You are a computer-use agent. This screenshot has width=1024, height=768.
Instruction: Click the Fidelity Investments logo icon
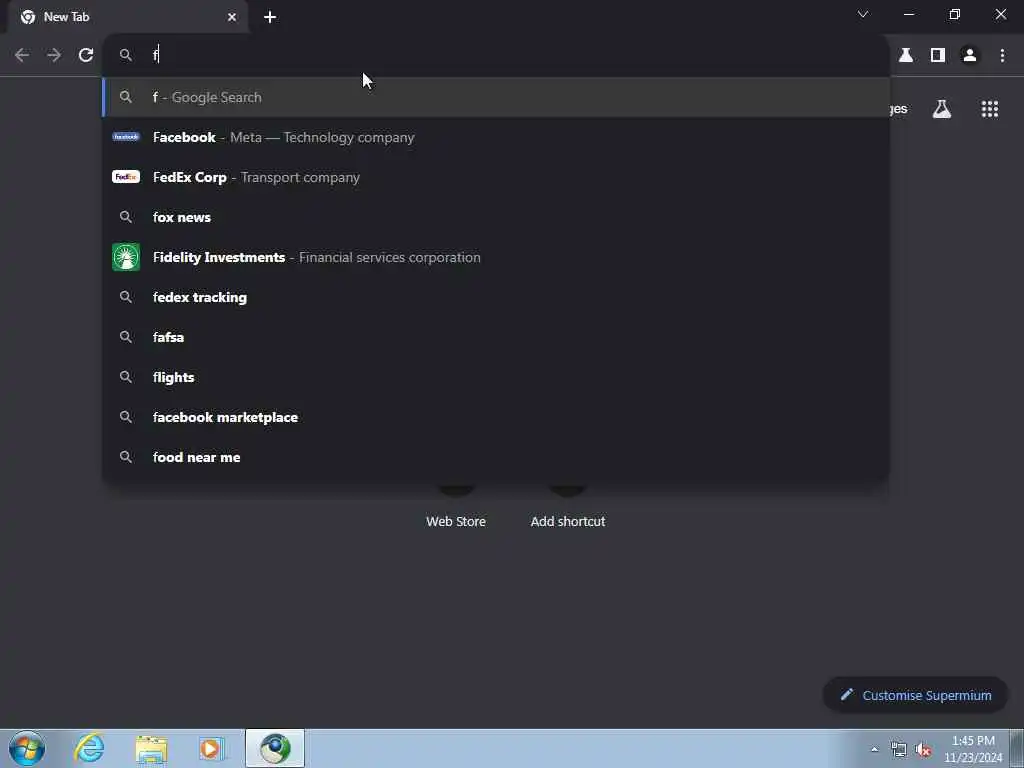[126, 257]
